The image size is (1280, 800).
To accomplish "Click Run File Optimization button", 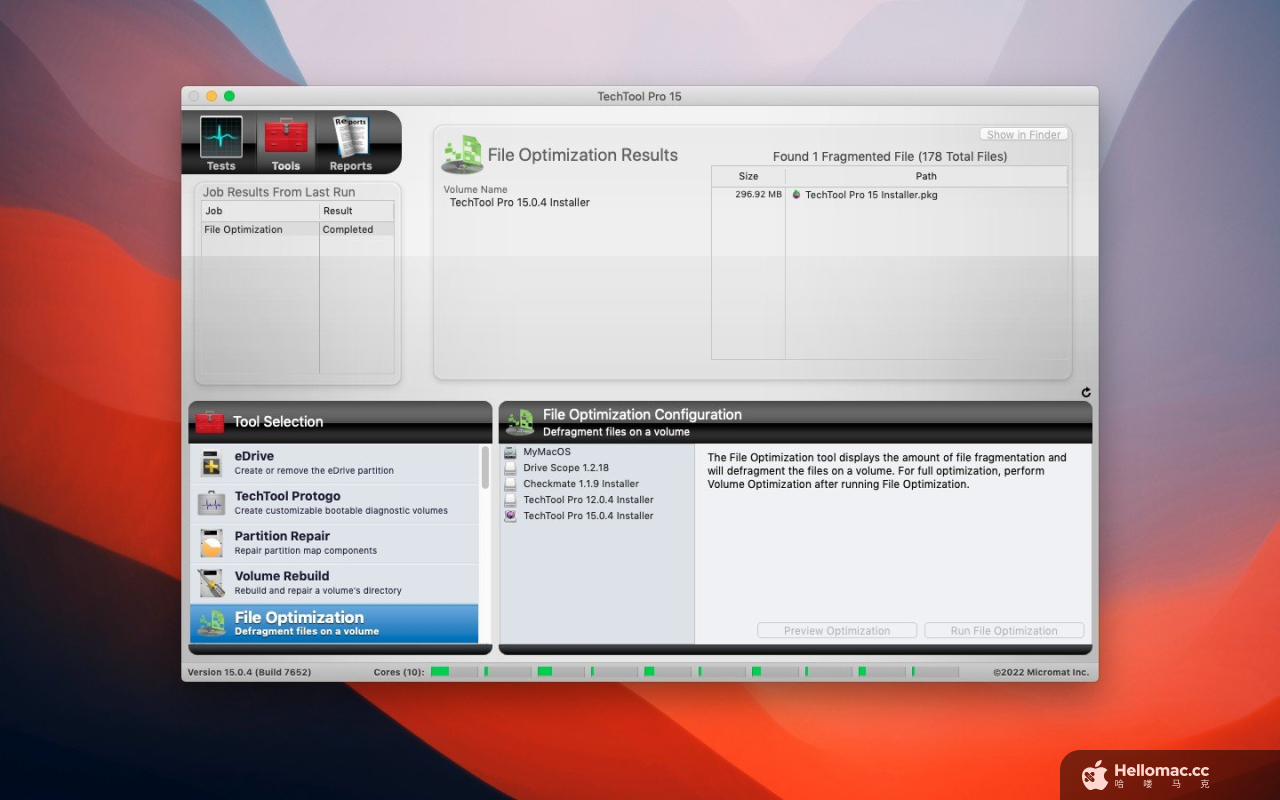I will (x=1004, y=631).
